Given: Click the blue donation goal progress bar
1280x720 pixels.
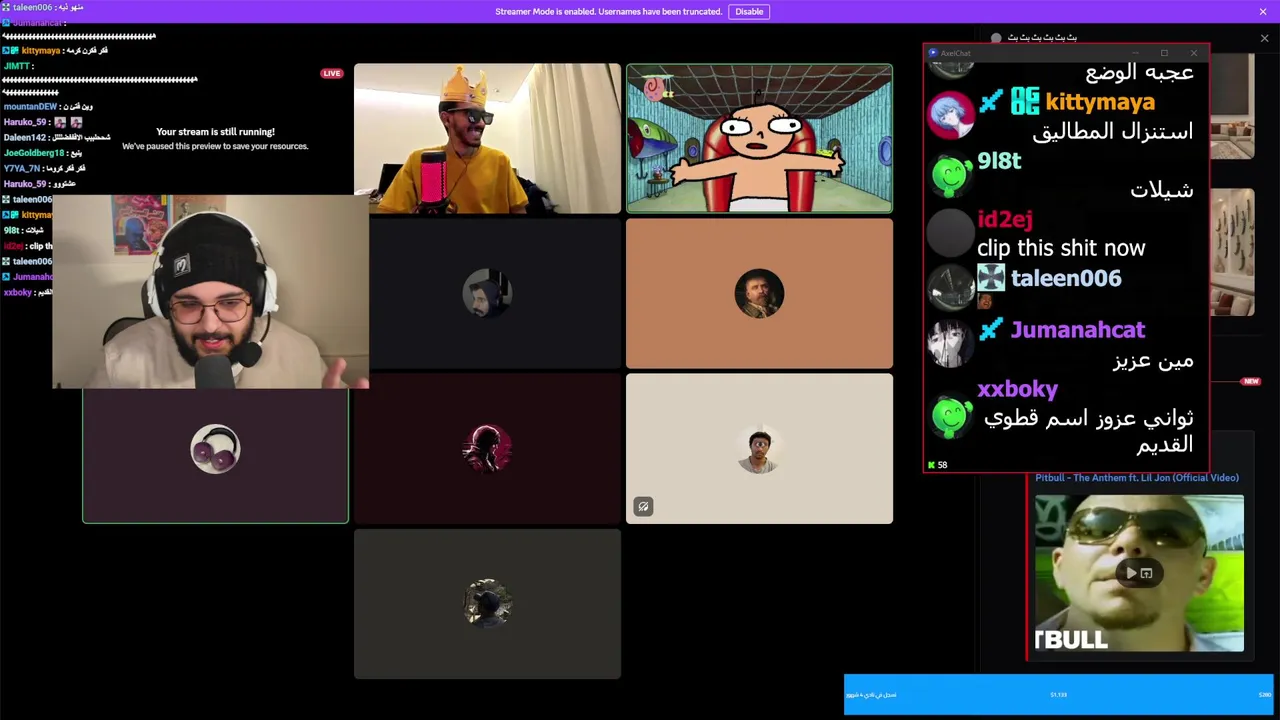Looking at the screenshot, I should click(x=1059, y=694).
